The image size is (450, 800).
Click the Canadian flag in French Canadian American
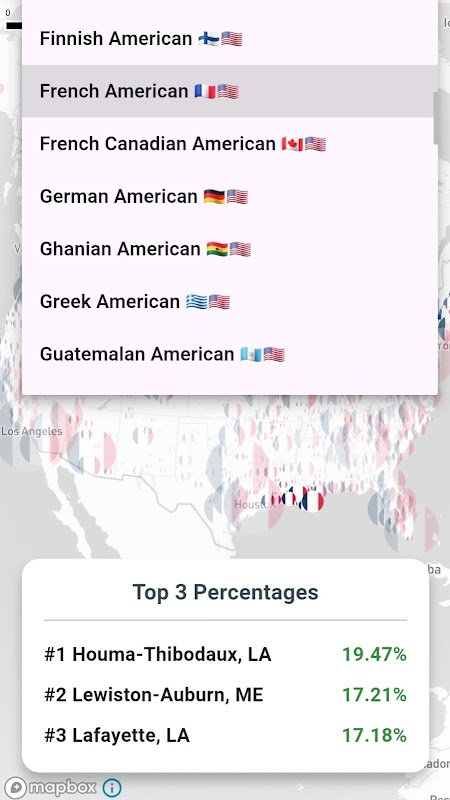point(292,144)
